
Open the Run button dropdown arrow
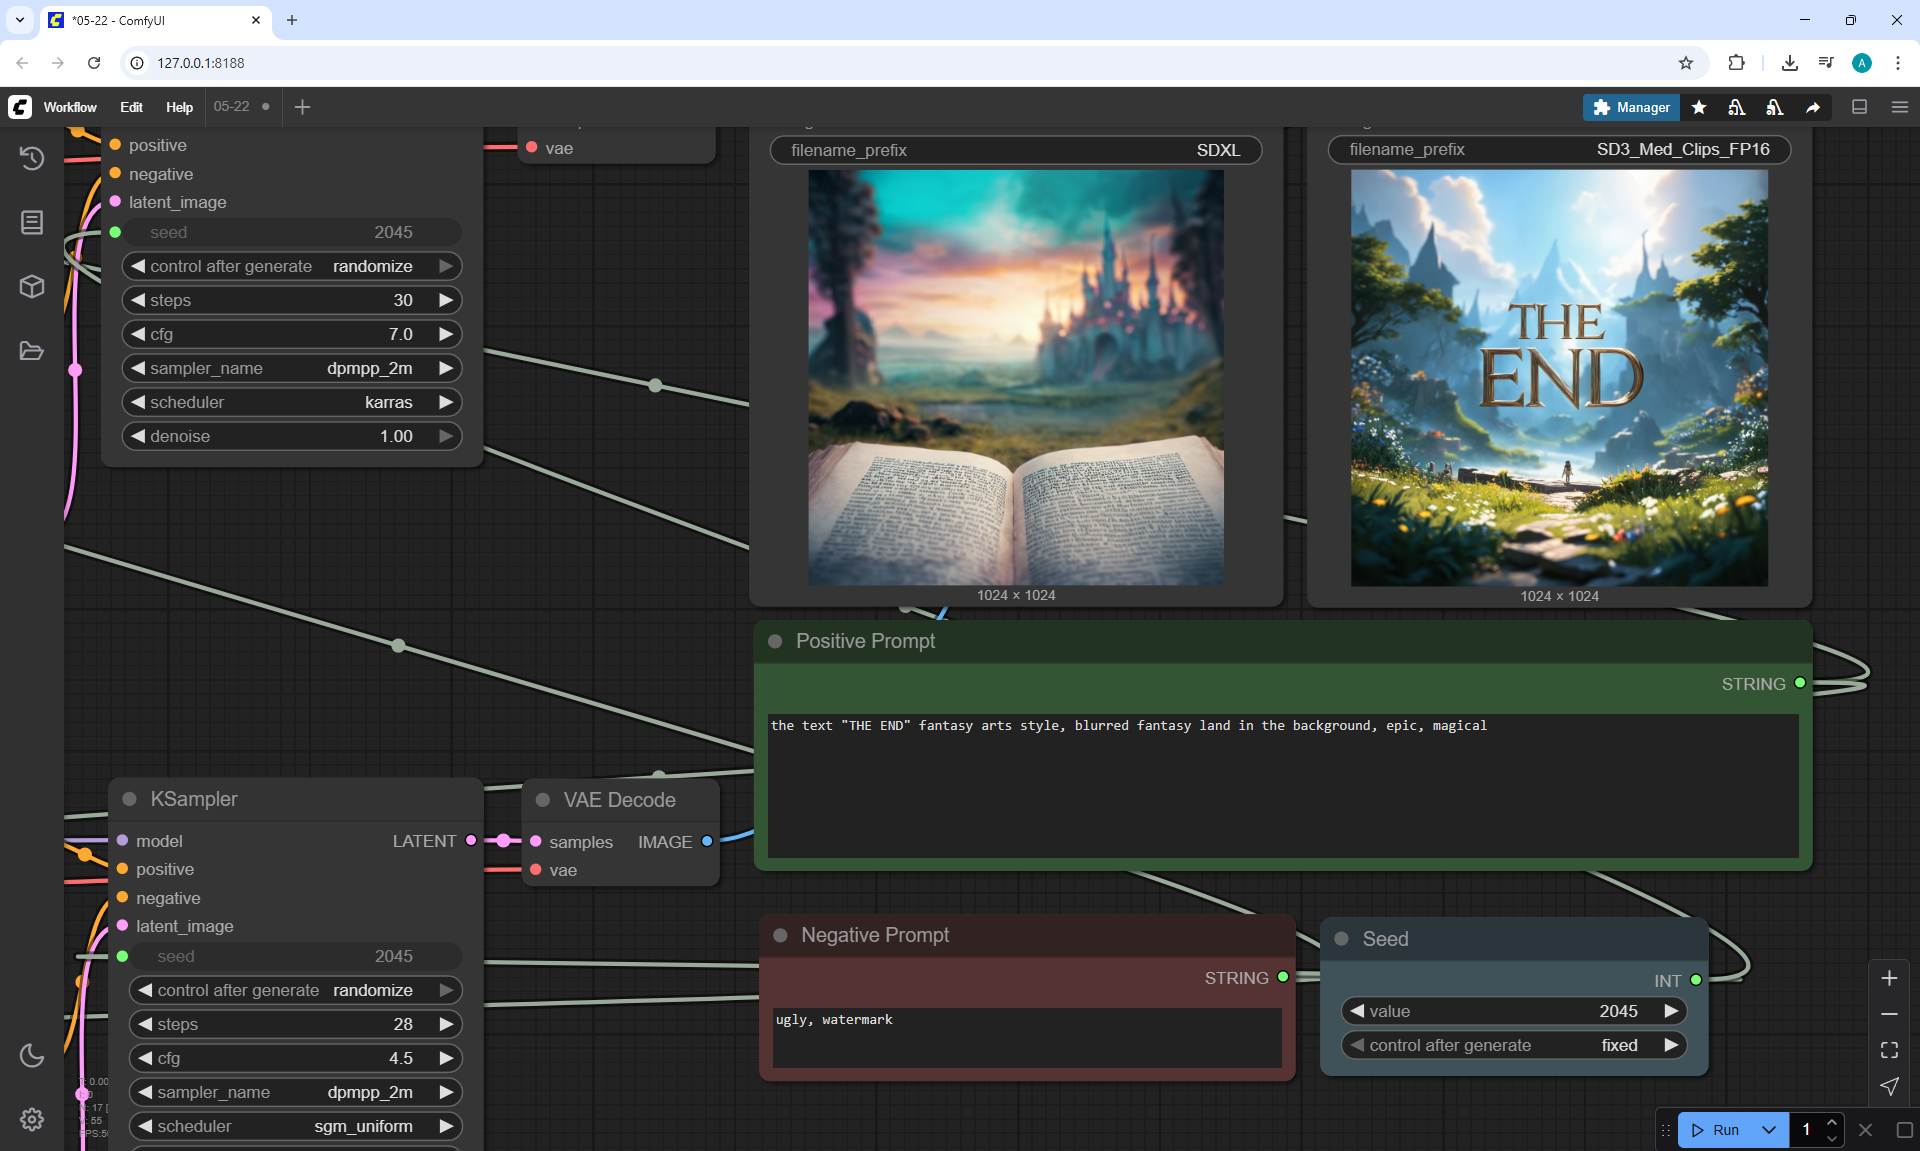pyautogui.click(x=1769, y=1130)
